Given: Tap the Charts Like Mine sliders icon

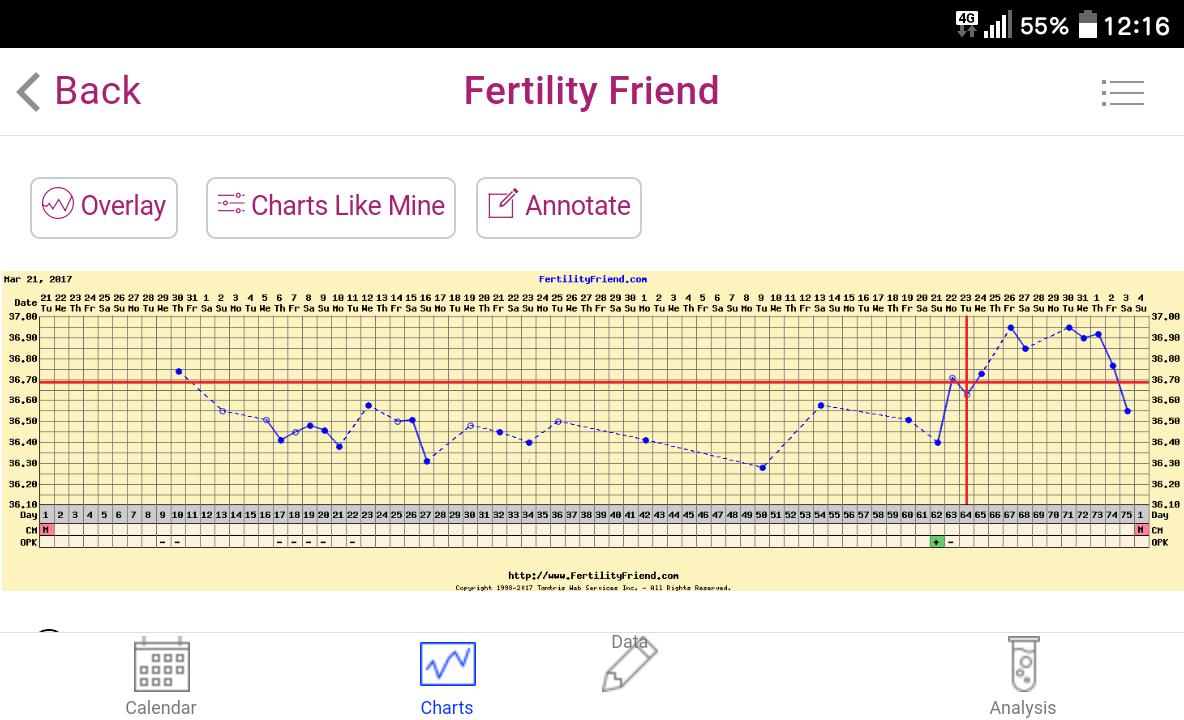Looking at the screenshot, I should (230, 204).
